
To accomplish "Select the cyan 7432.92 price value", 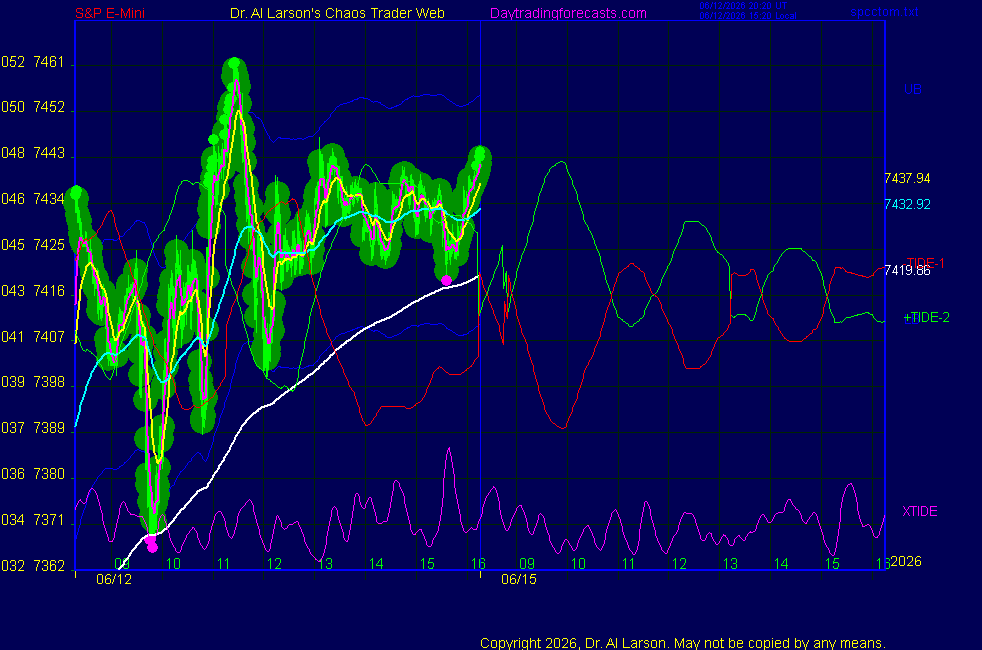I will [x=907, y=204].
